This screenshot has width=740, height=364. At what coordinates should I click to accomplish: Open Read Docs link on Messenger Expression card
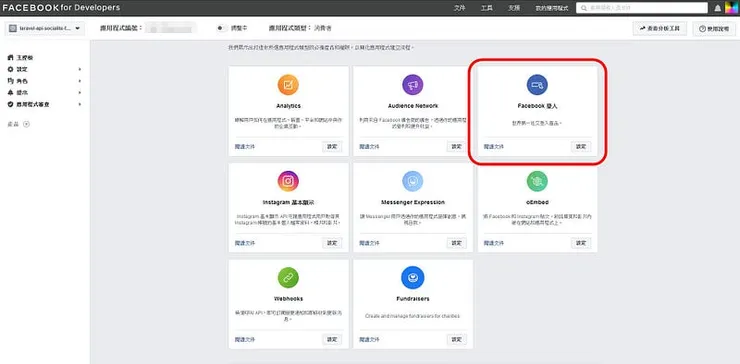369,243
